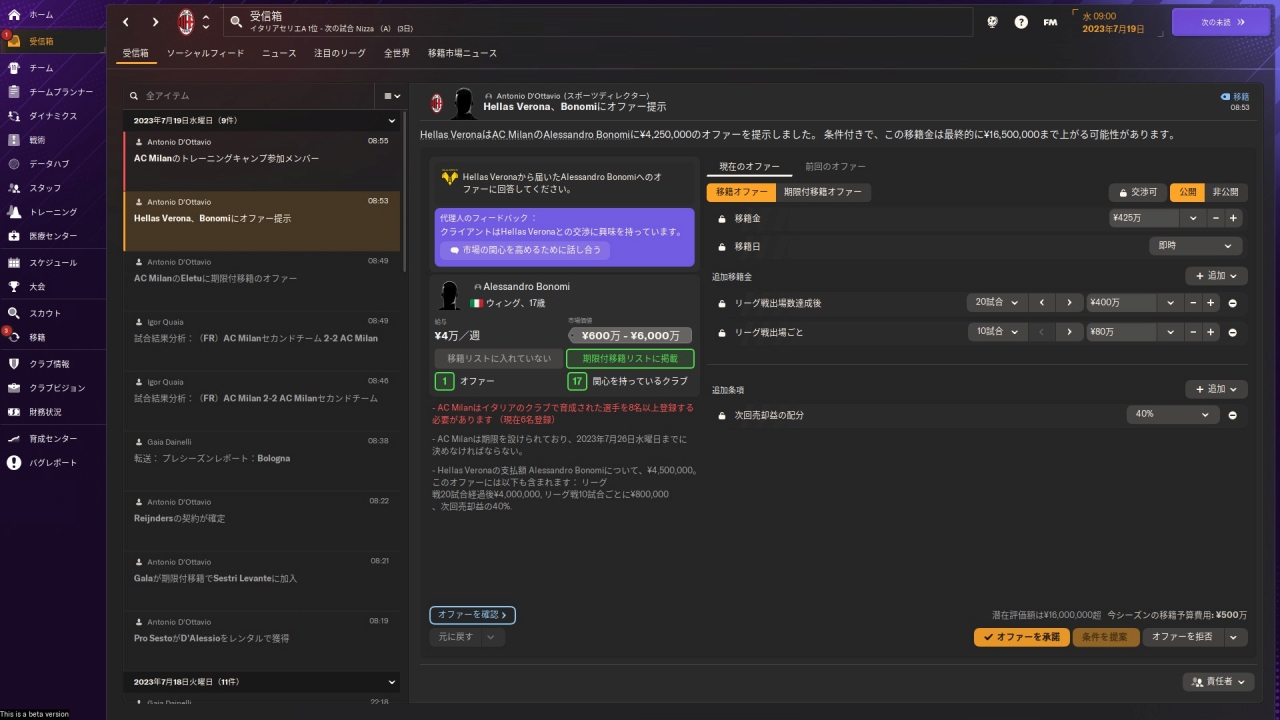Increase 移籍金 with the plus stepper
The width and height of the screenshot is (1280, 720).
pyautogui.click(x=1233, y=218)
